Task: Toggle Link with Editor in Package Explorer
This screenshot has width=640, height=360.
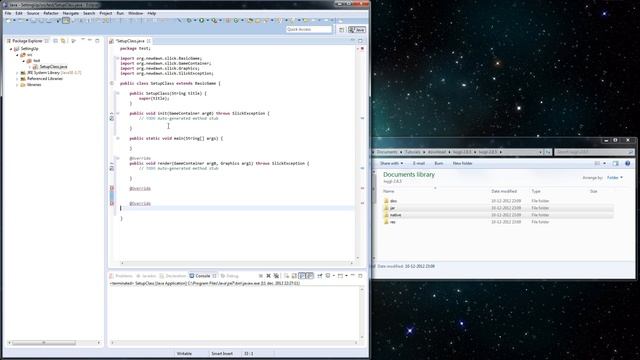Action: click(63, 41)
